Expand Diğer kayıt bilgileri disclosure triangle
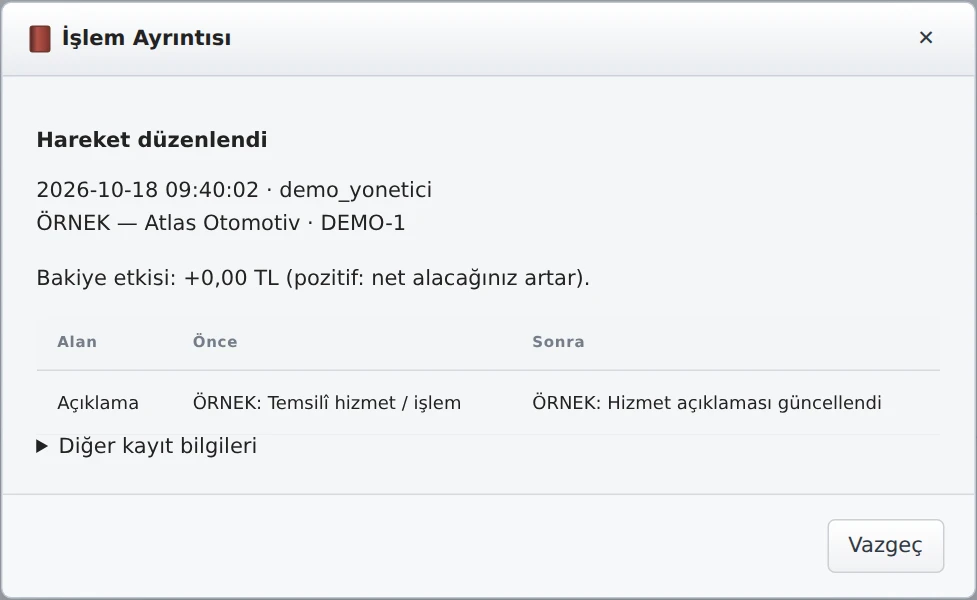This screenshot has width=977, height=600. click(x=42, y=446)
